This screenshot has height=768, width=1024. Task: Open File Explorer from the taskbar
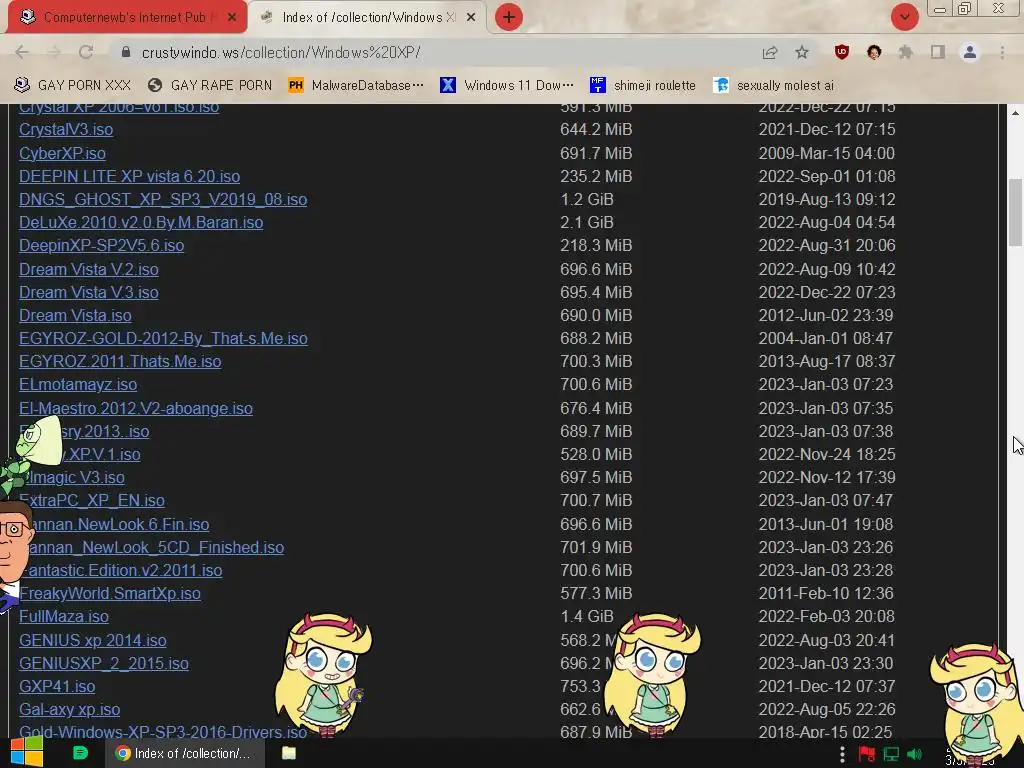pos(289,753)
